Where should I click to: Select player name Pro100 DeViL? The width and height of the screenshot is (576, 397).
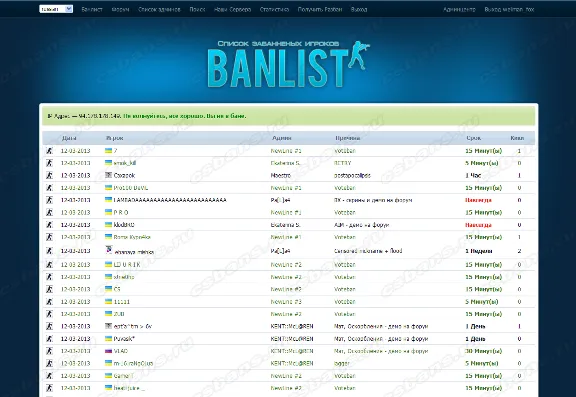(131, 188)
